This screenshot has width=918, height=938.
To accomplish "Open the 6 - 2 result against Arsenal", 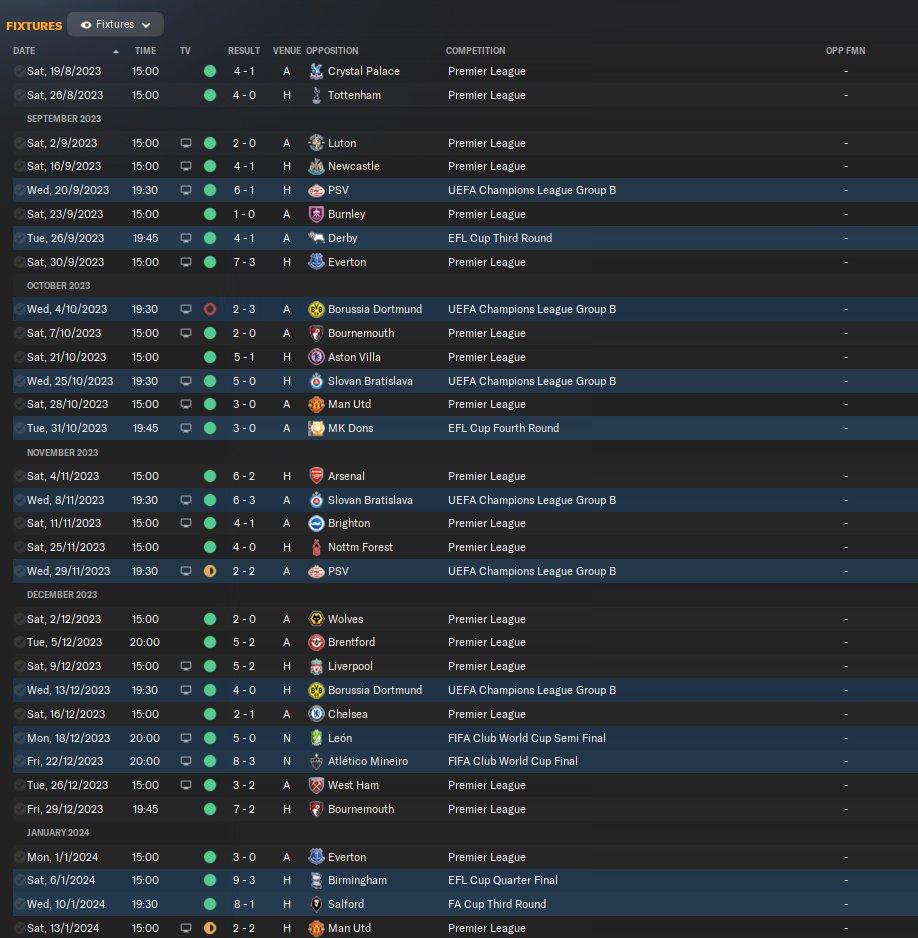I will (x=244, y=476).
